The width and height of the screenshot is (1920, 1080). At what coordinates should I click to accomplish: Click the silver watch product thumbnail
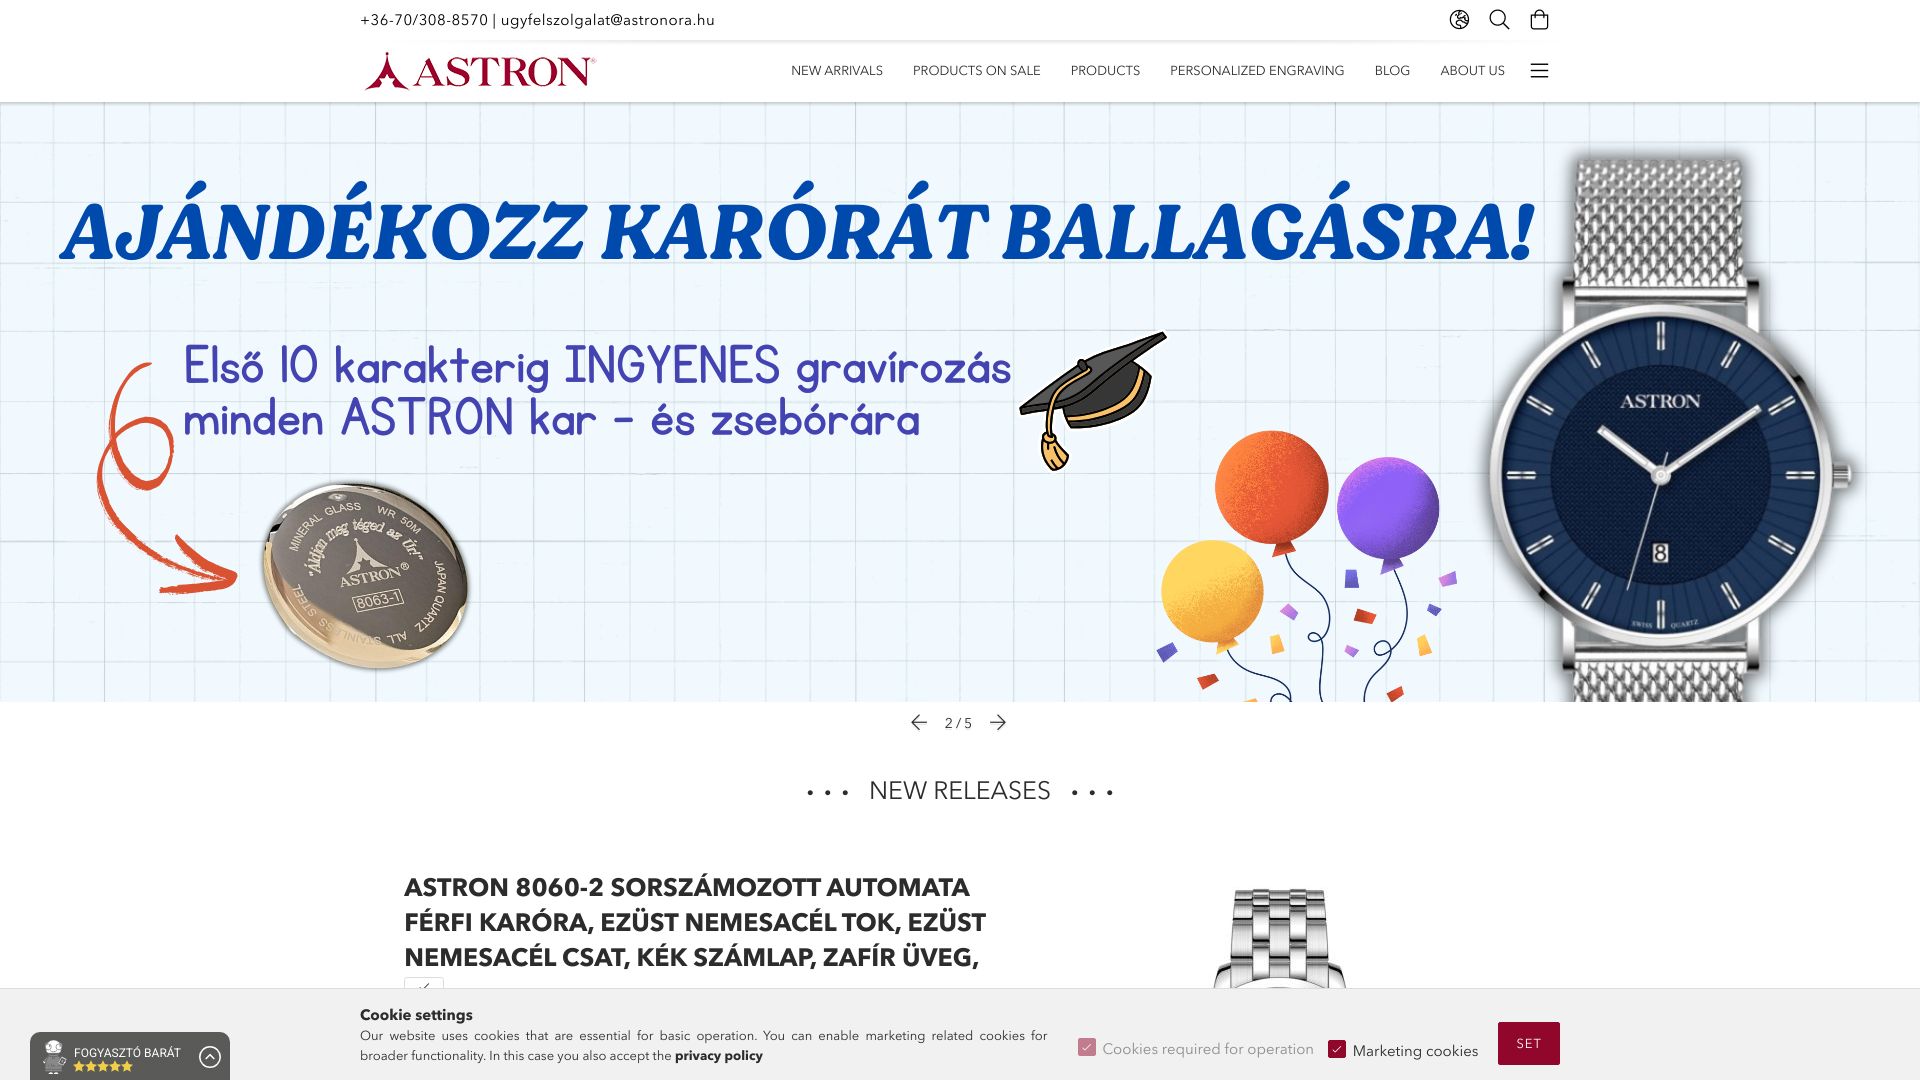[x=1280, y=938]
